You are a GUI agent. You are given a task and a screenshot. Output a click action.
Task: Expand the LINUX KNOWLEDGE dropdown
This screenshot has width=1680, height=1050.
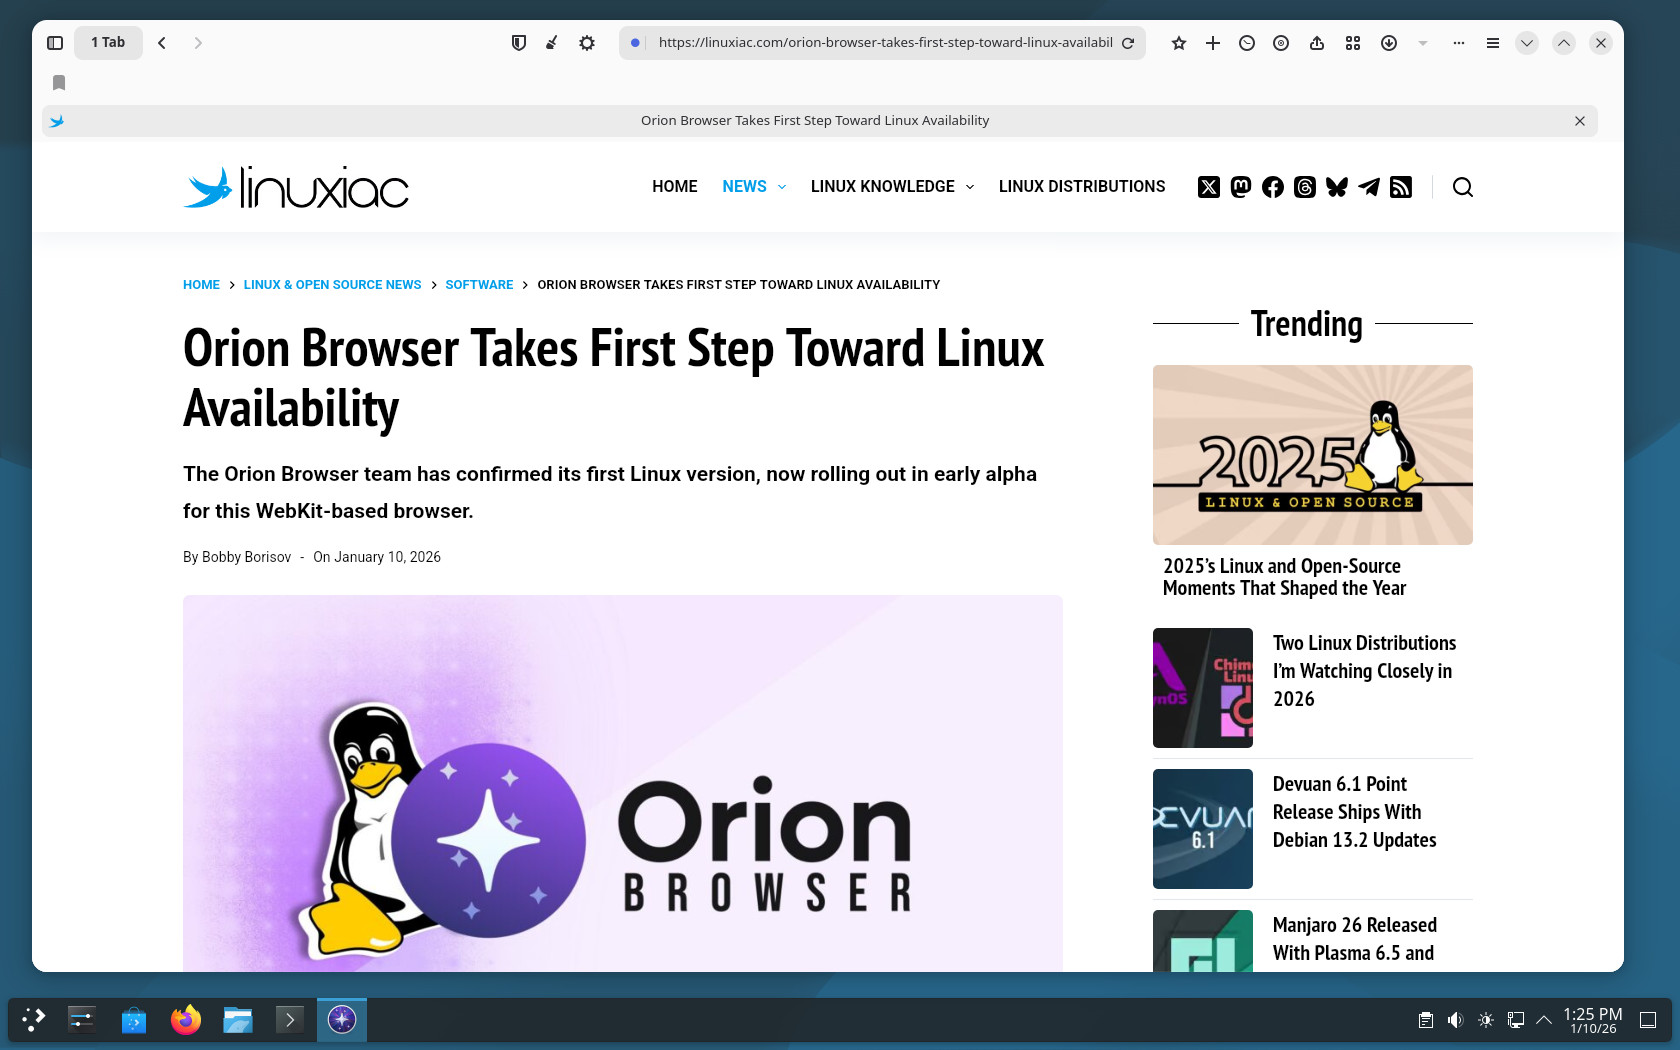coord(969,187)
